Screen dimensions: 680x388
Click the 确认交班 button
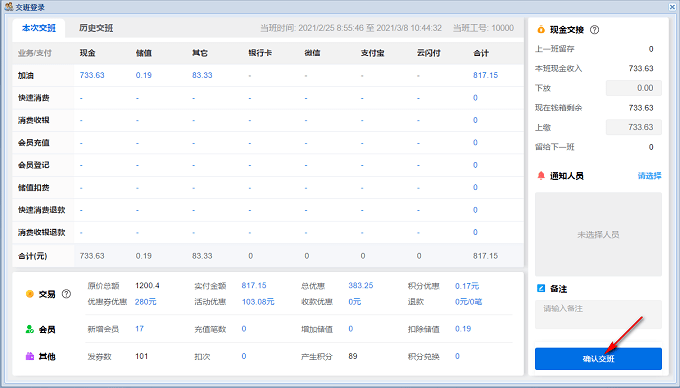click(x=598, y=359)
